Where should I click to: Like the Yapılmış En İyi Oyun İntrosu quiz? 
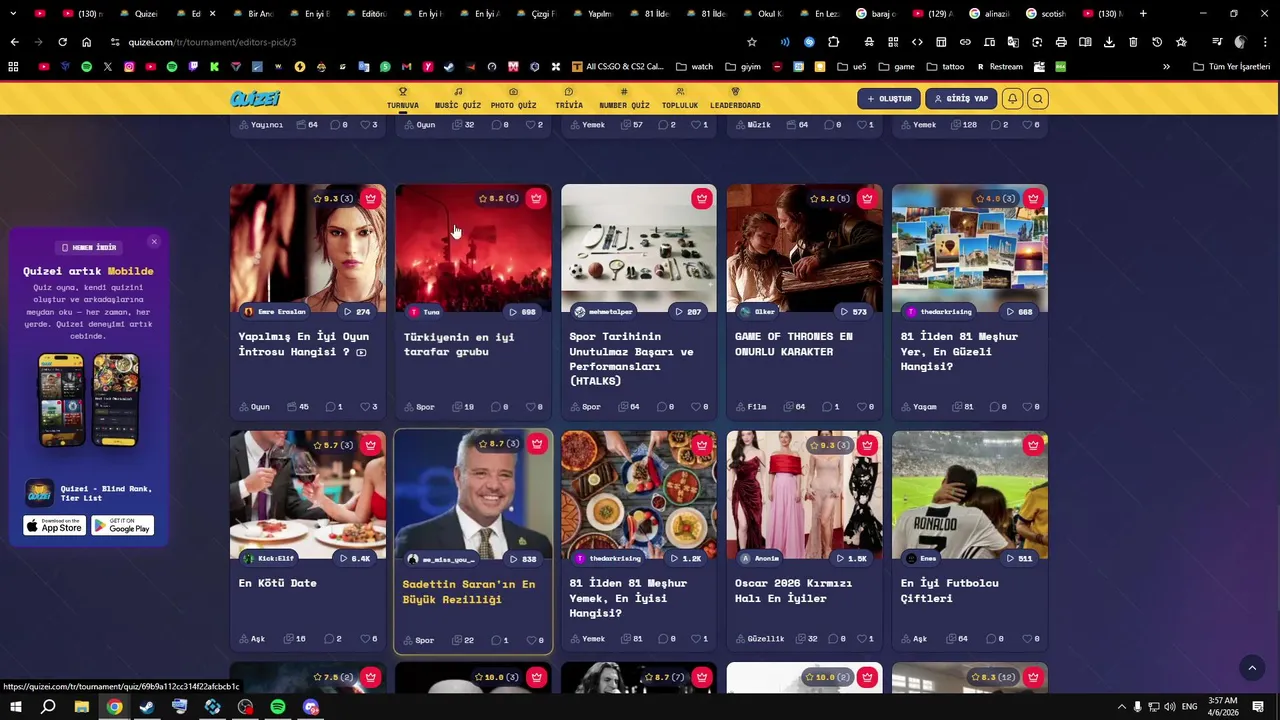tap(369, 407)
